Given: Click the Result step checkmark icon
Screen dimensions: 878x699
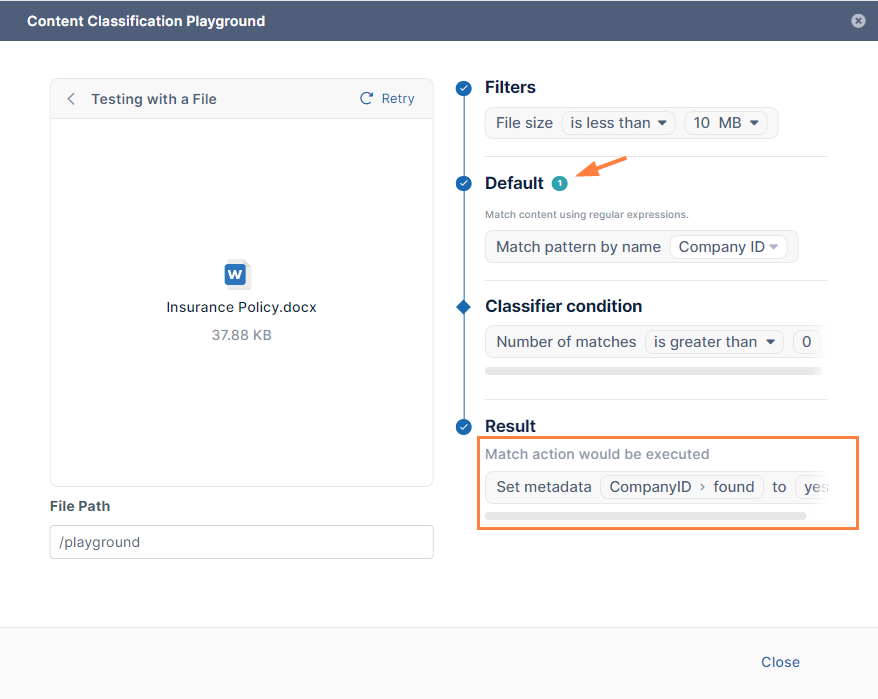Looking at the screenshot, I should [x=463, y=427].
